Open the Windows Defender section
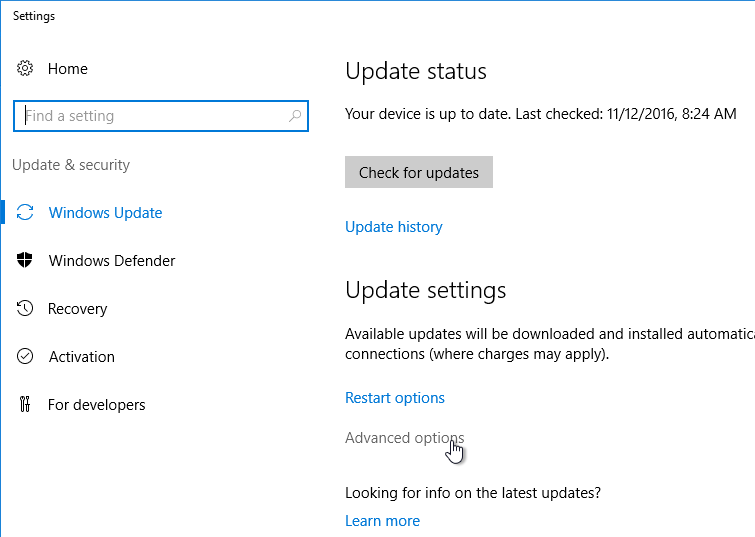This screenshot has width=755, height=537. point(112,261)
